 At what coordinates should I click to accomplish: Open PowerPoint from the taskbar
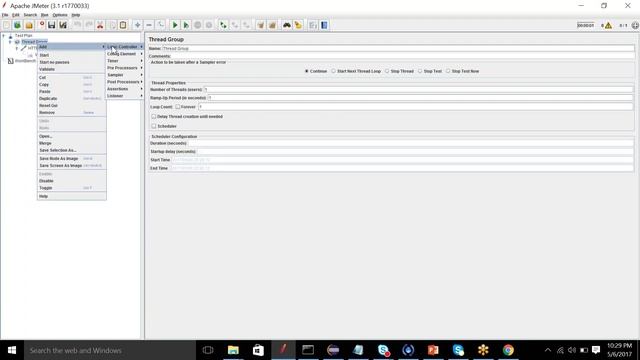click(433, 350)
